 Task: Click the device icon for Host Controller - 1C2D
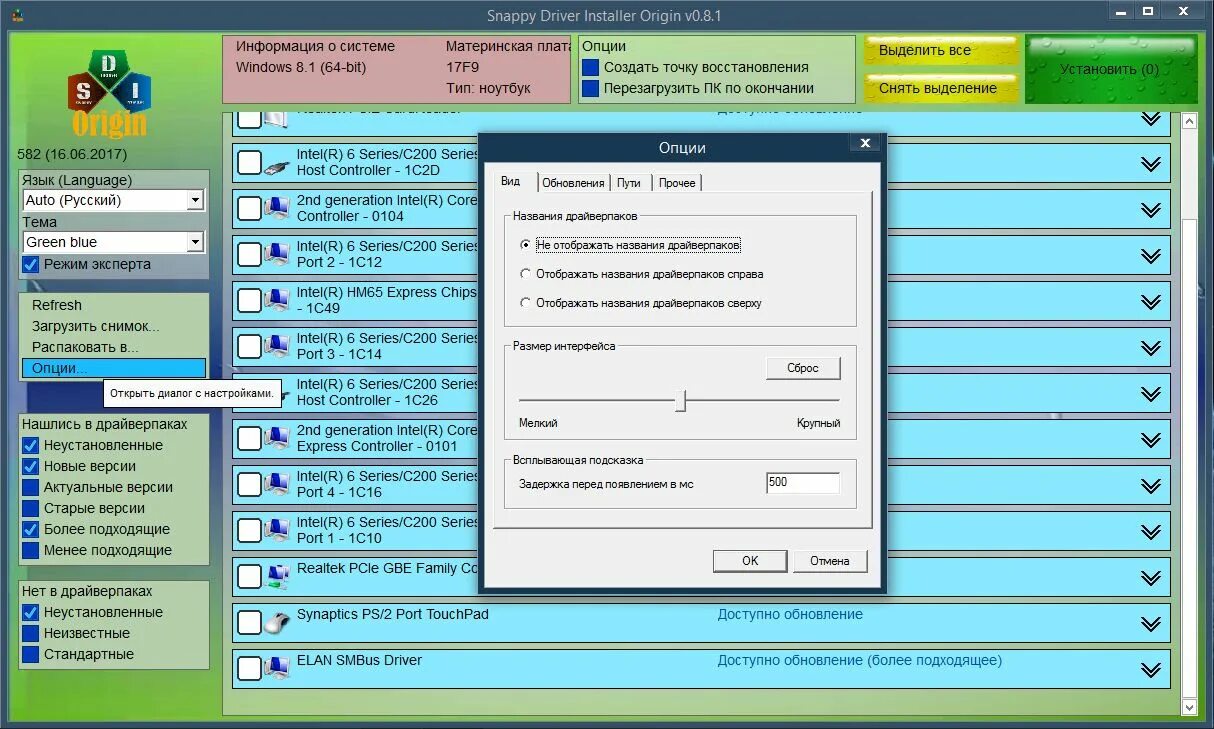click(277, 163)
